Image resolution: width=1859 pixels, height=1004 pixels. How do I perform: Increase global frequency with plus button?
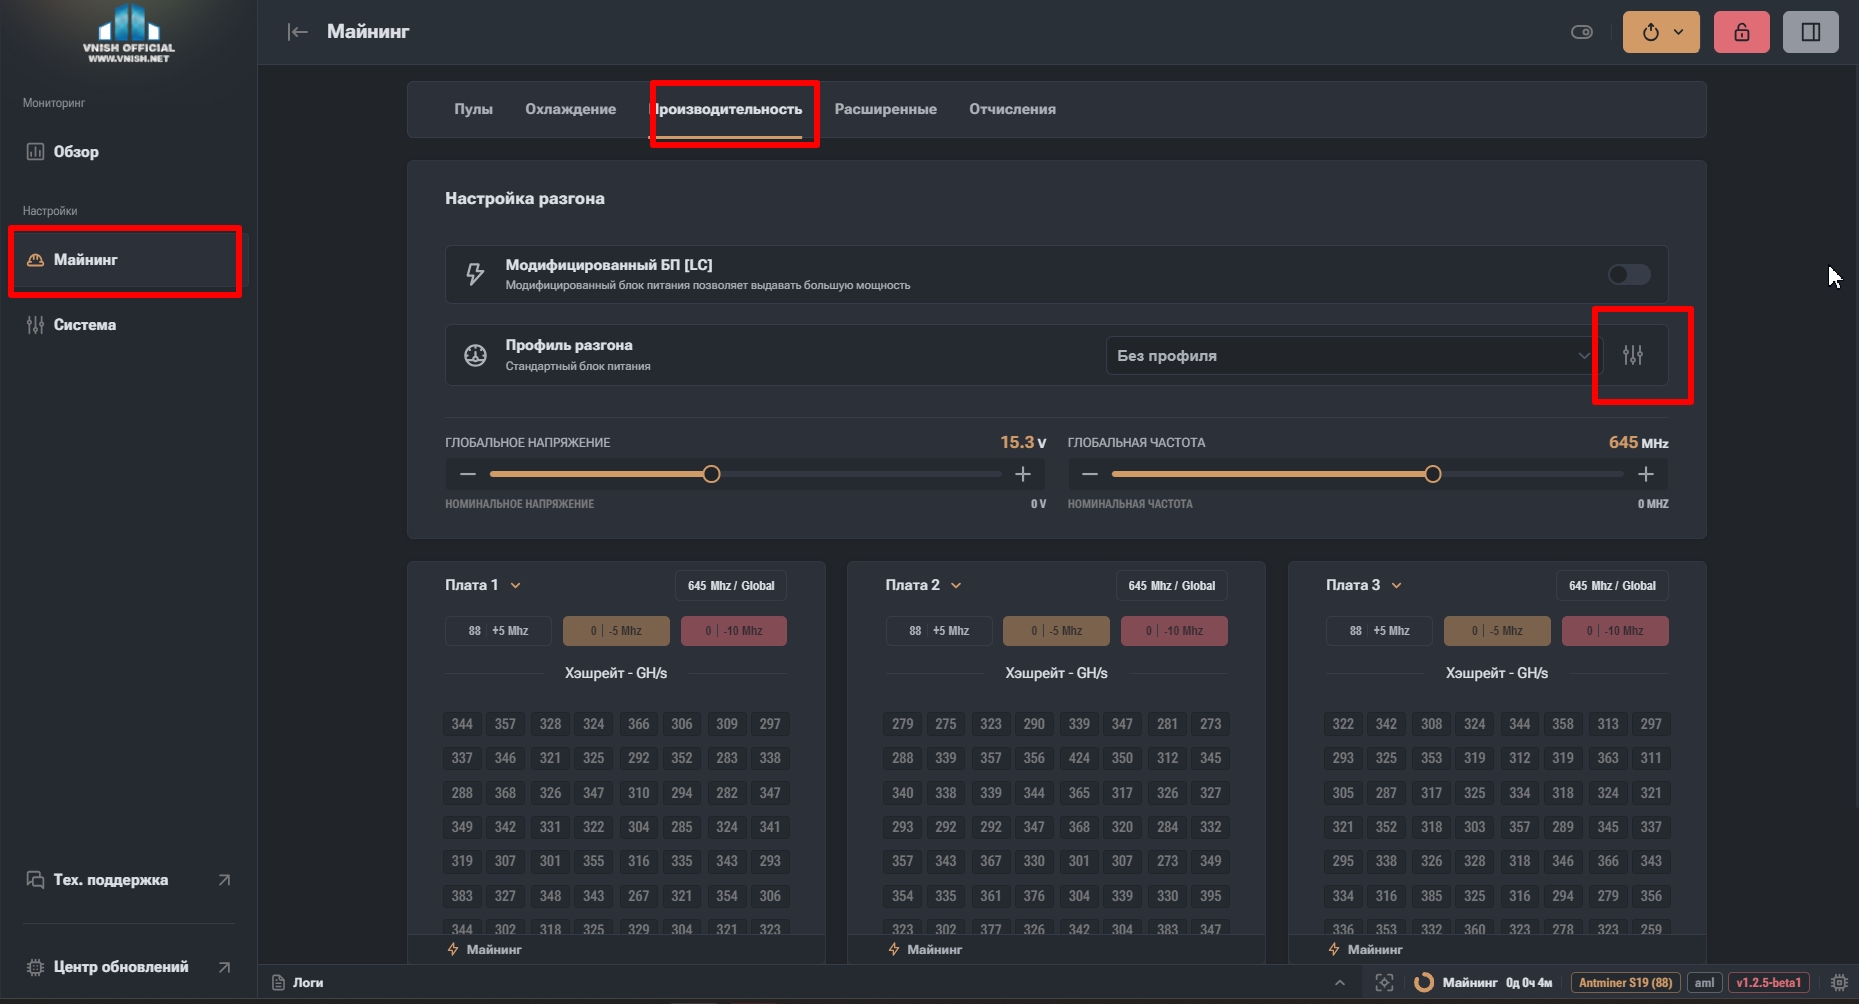pos(1646,474)
